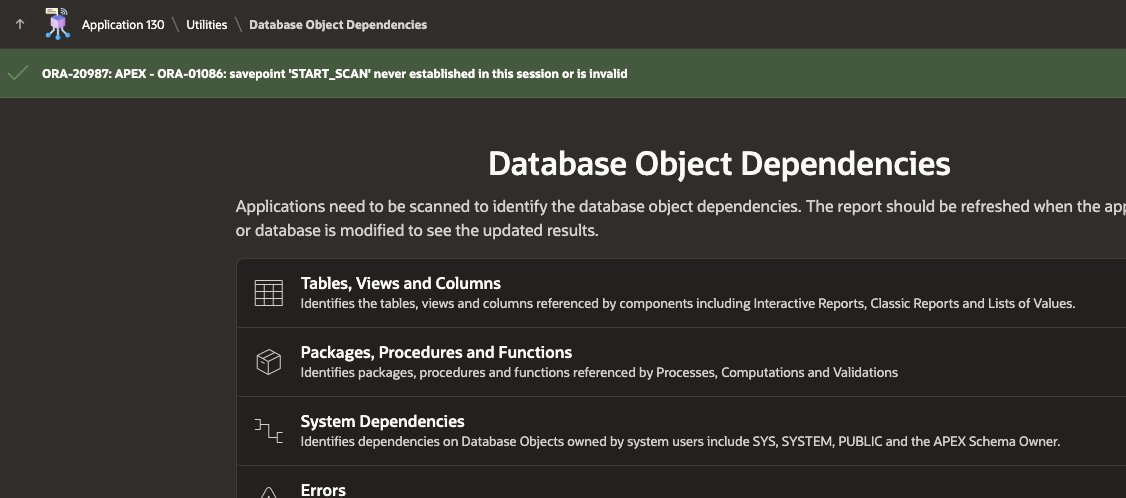Click the Tables, Views description about Interactive Reports
The height and width of the screenshot is (498, 1126).
pyautogui.click(x=687, y=303)
